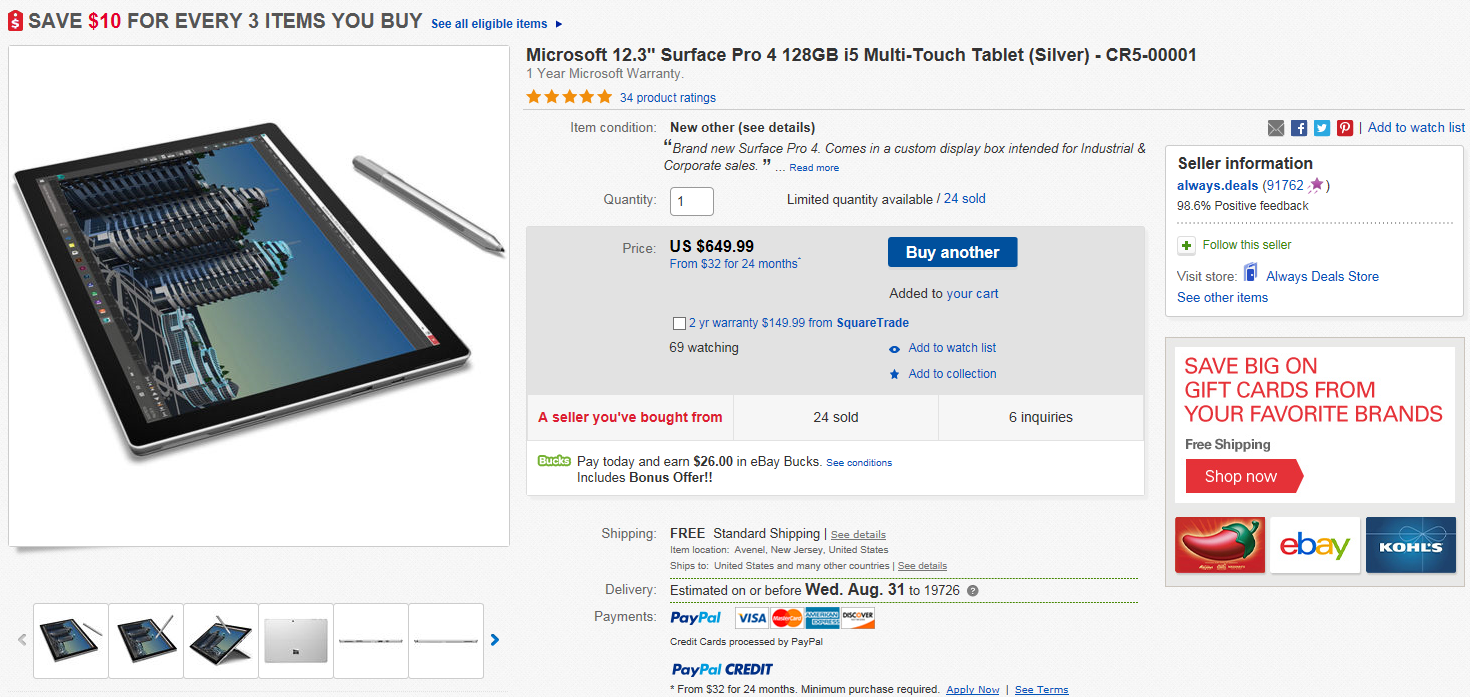Share the listing via the email envelope icon

click(1276, 128)
